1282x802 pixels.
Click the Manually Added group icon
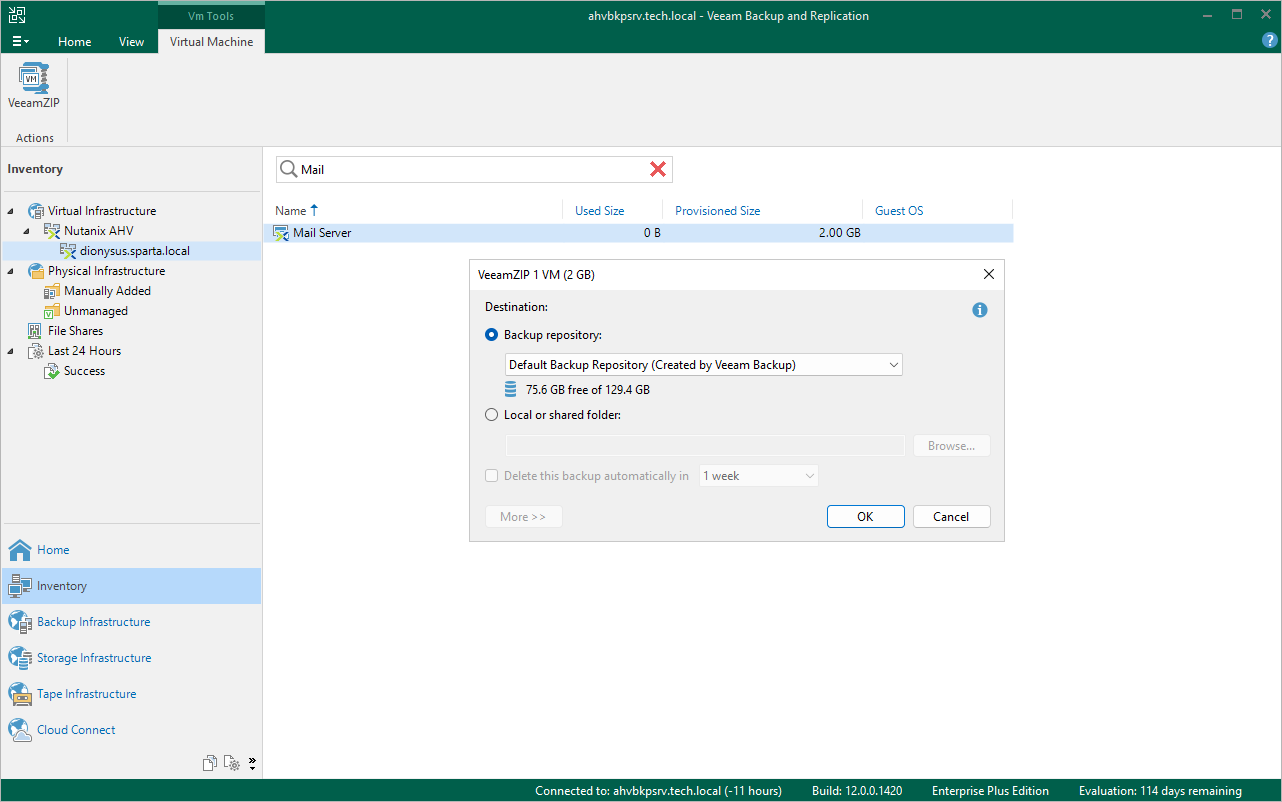pos(52,291)
